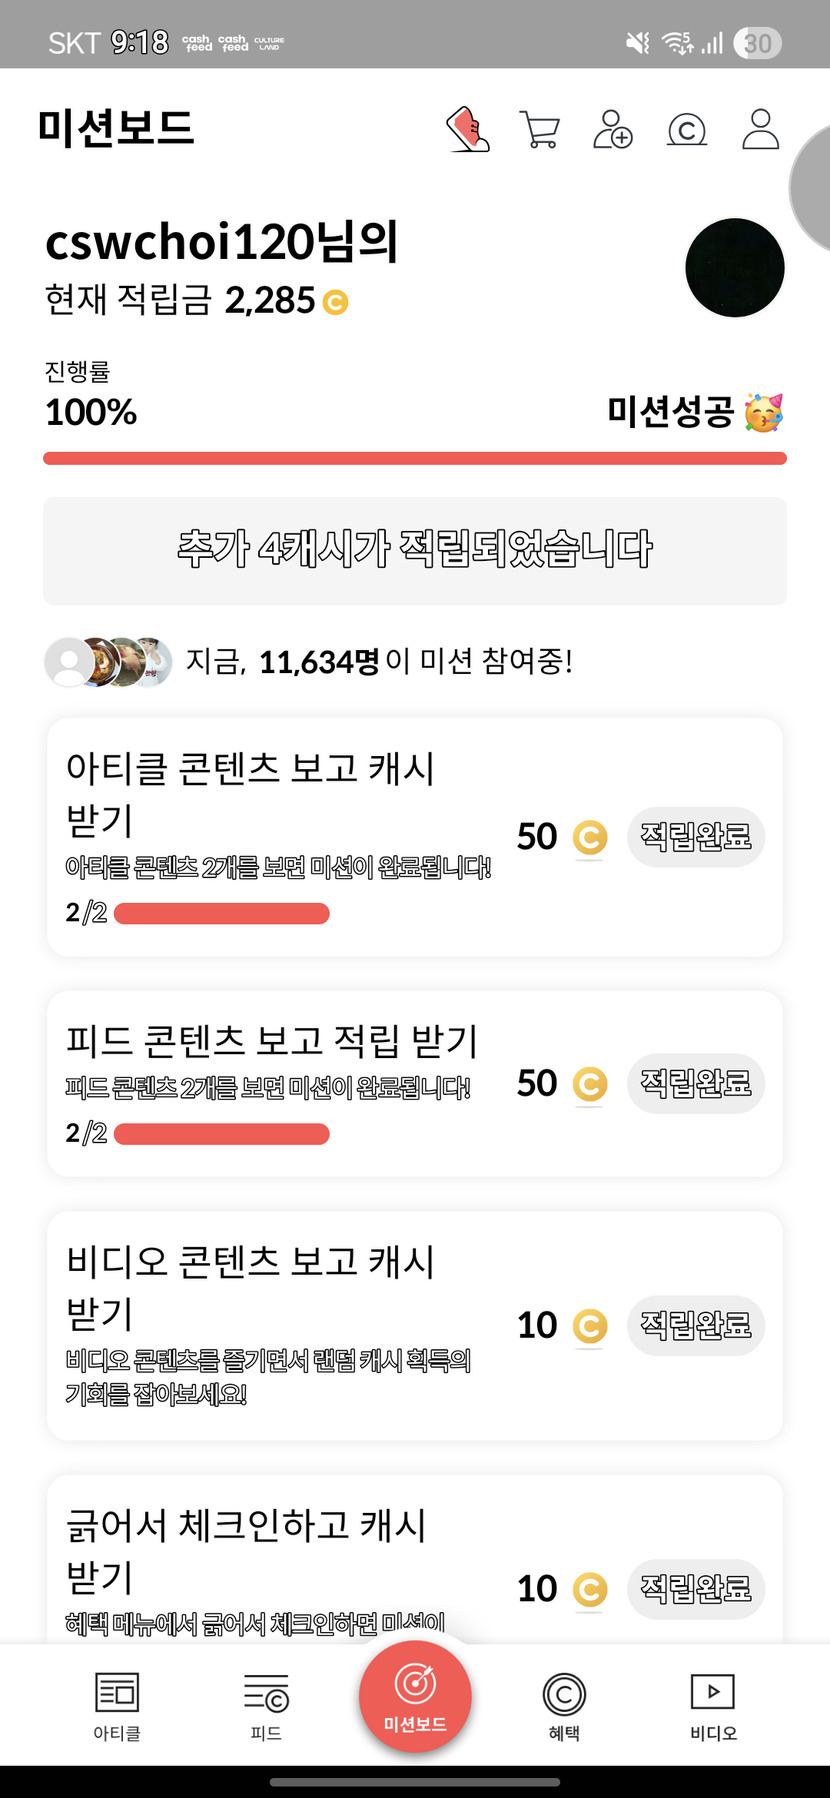Tap the center 미션보드 button
The width and height of the screenshot is (830, 1798).
415,1696
